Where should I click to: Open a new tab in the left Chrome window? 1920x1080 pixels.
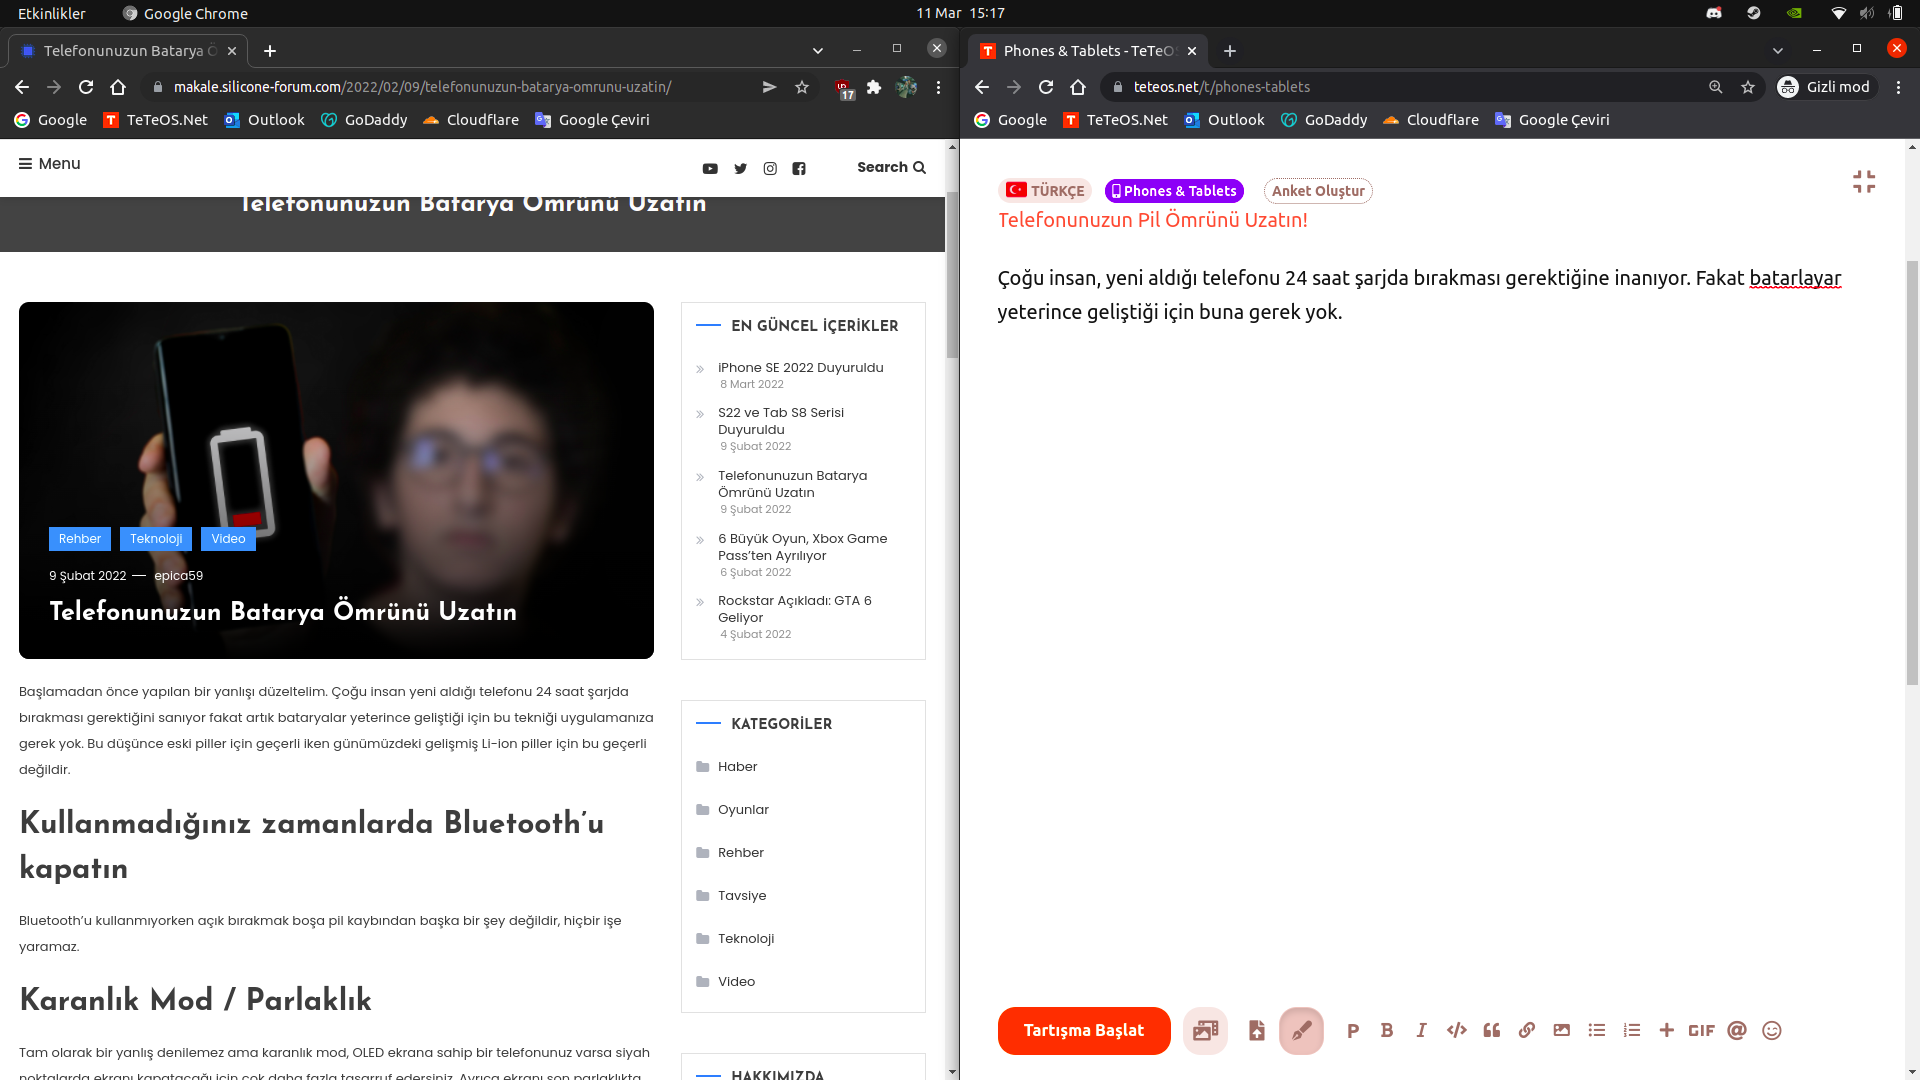pyautogui.click(x=270, y=50)
